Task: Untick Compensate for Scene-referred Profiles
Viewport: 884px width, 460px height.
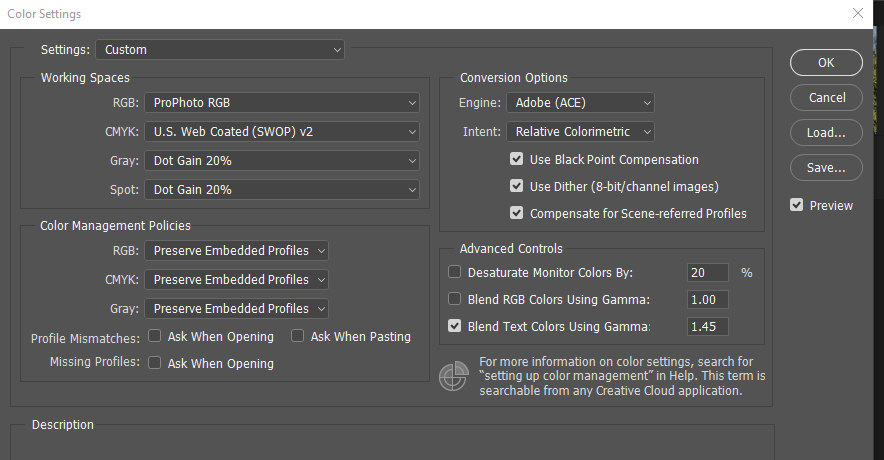Action: click(517, 213)
